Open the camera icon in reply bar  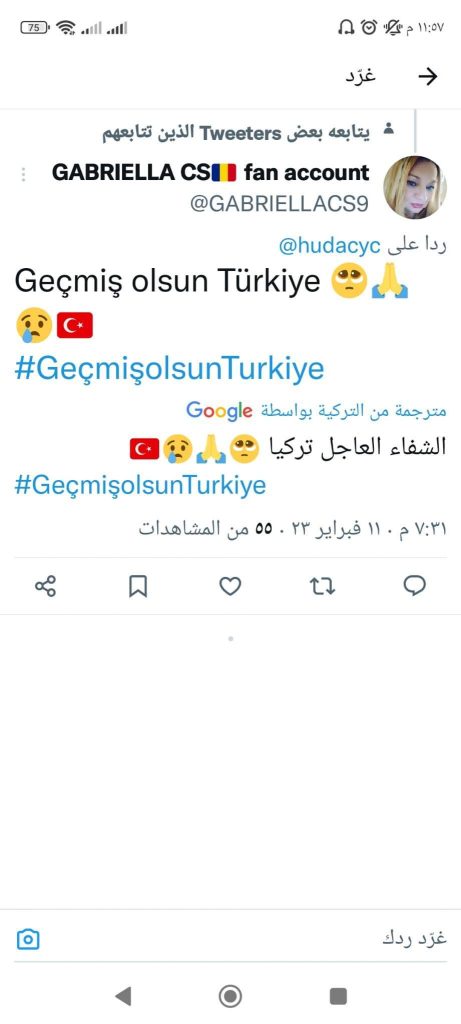pos(27,940)
